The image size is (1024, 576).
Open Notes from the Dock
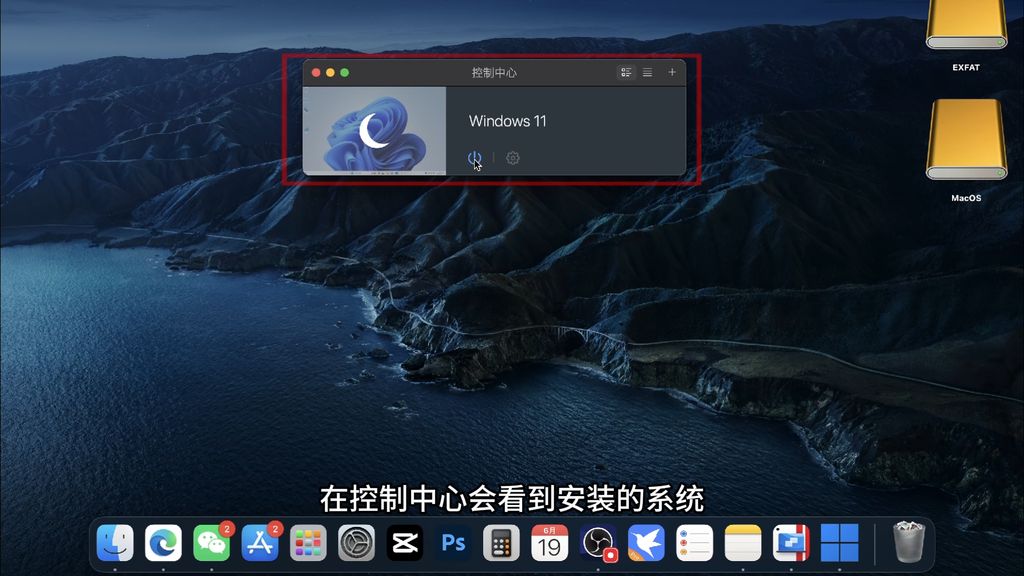coord(743,543)
